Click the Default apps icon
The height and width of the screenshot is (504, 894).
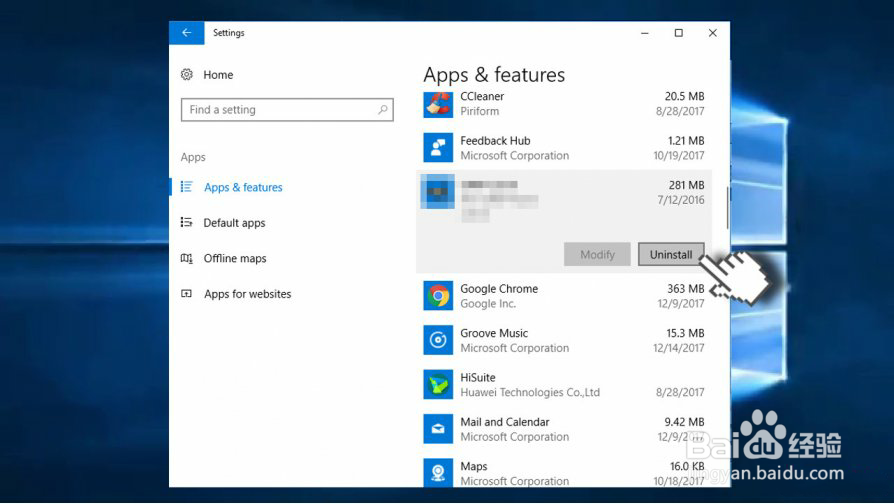[186, 222]
